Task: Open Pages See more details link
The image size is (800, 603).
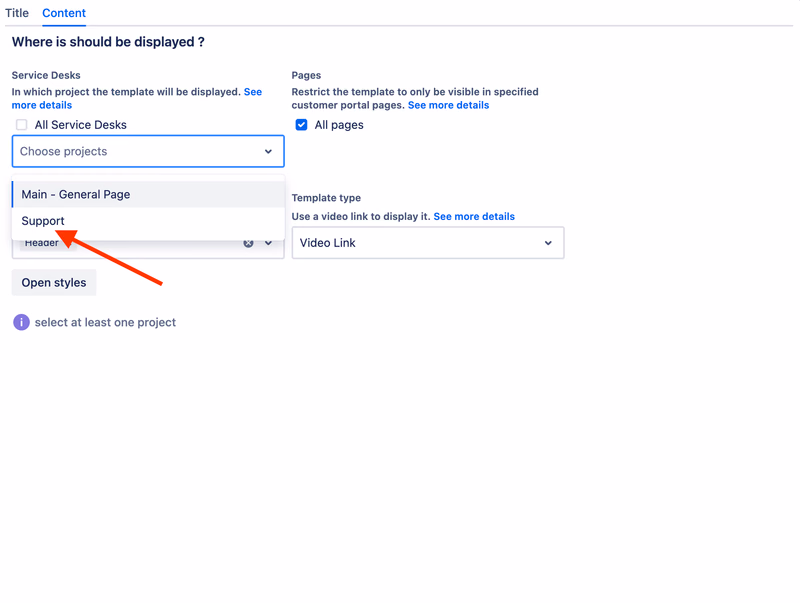Action: (448, 105)
